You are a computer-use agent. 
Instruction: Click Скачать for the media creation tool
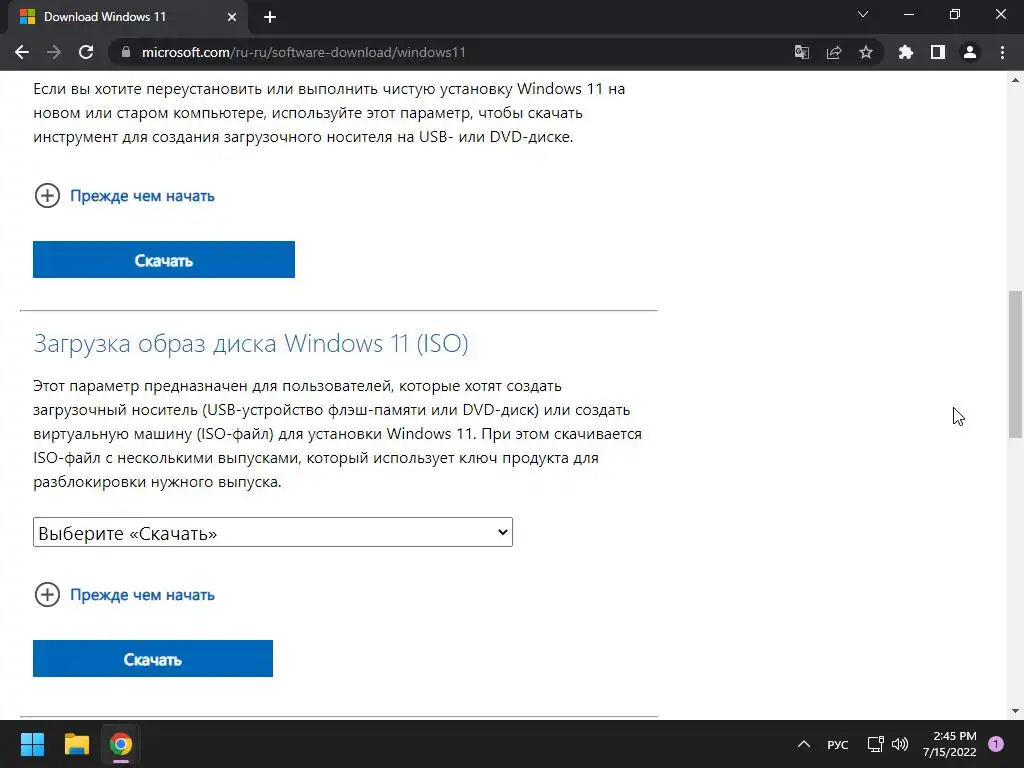[164, 259]
